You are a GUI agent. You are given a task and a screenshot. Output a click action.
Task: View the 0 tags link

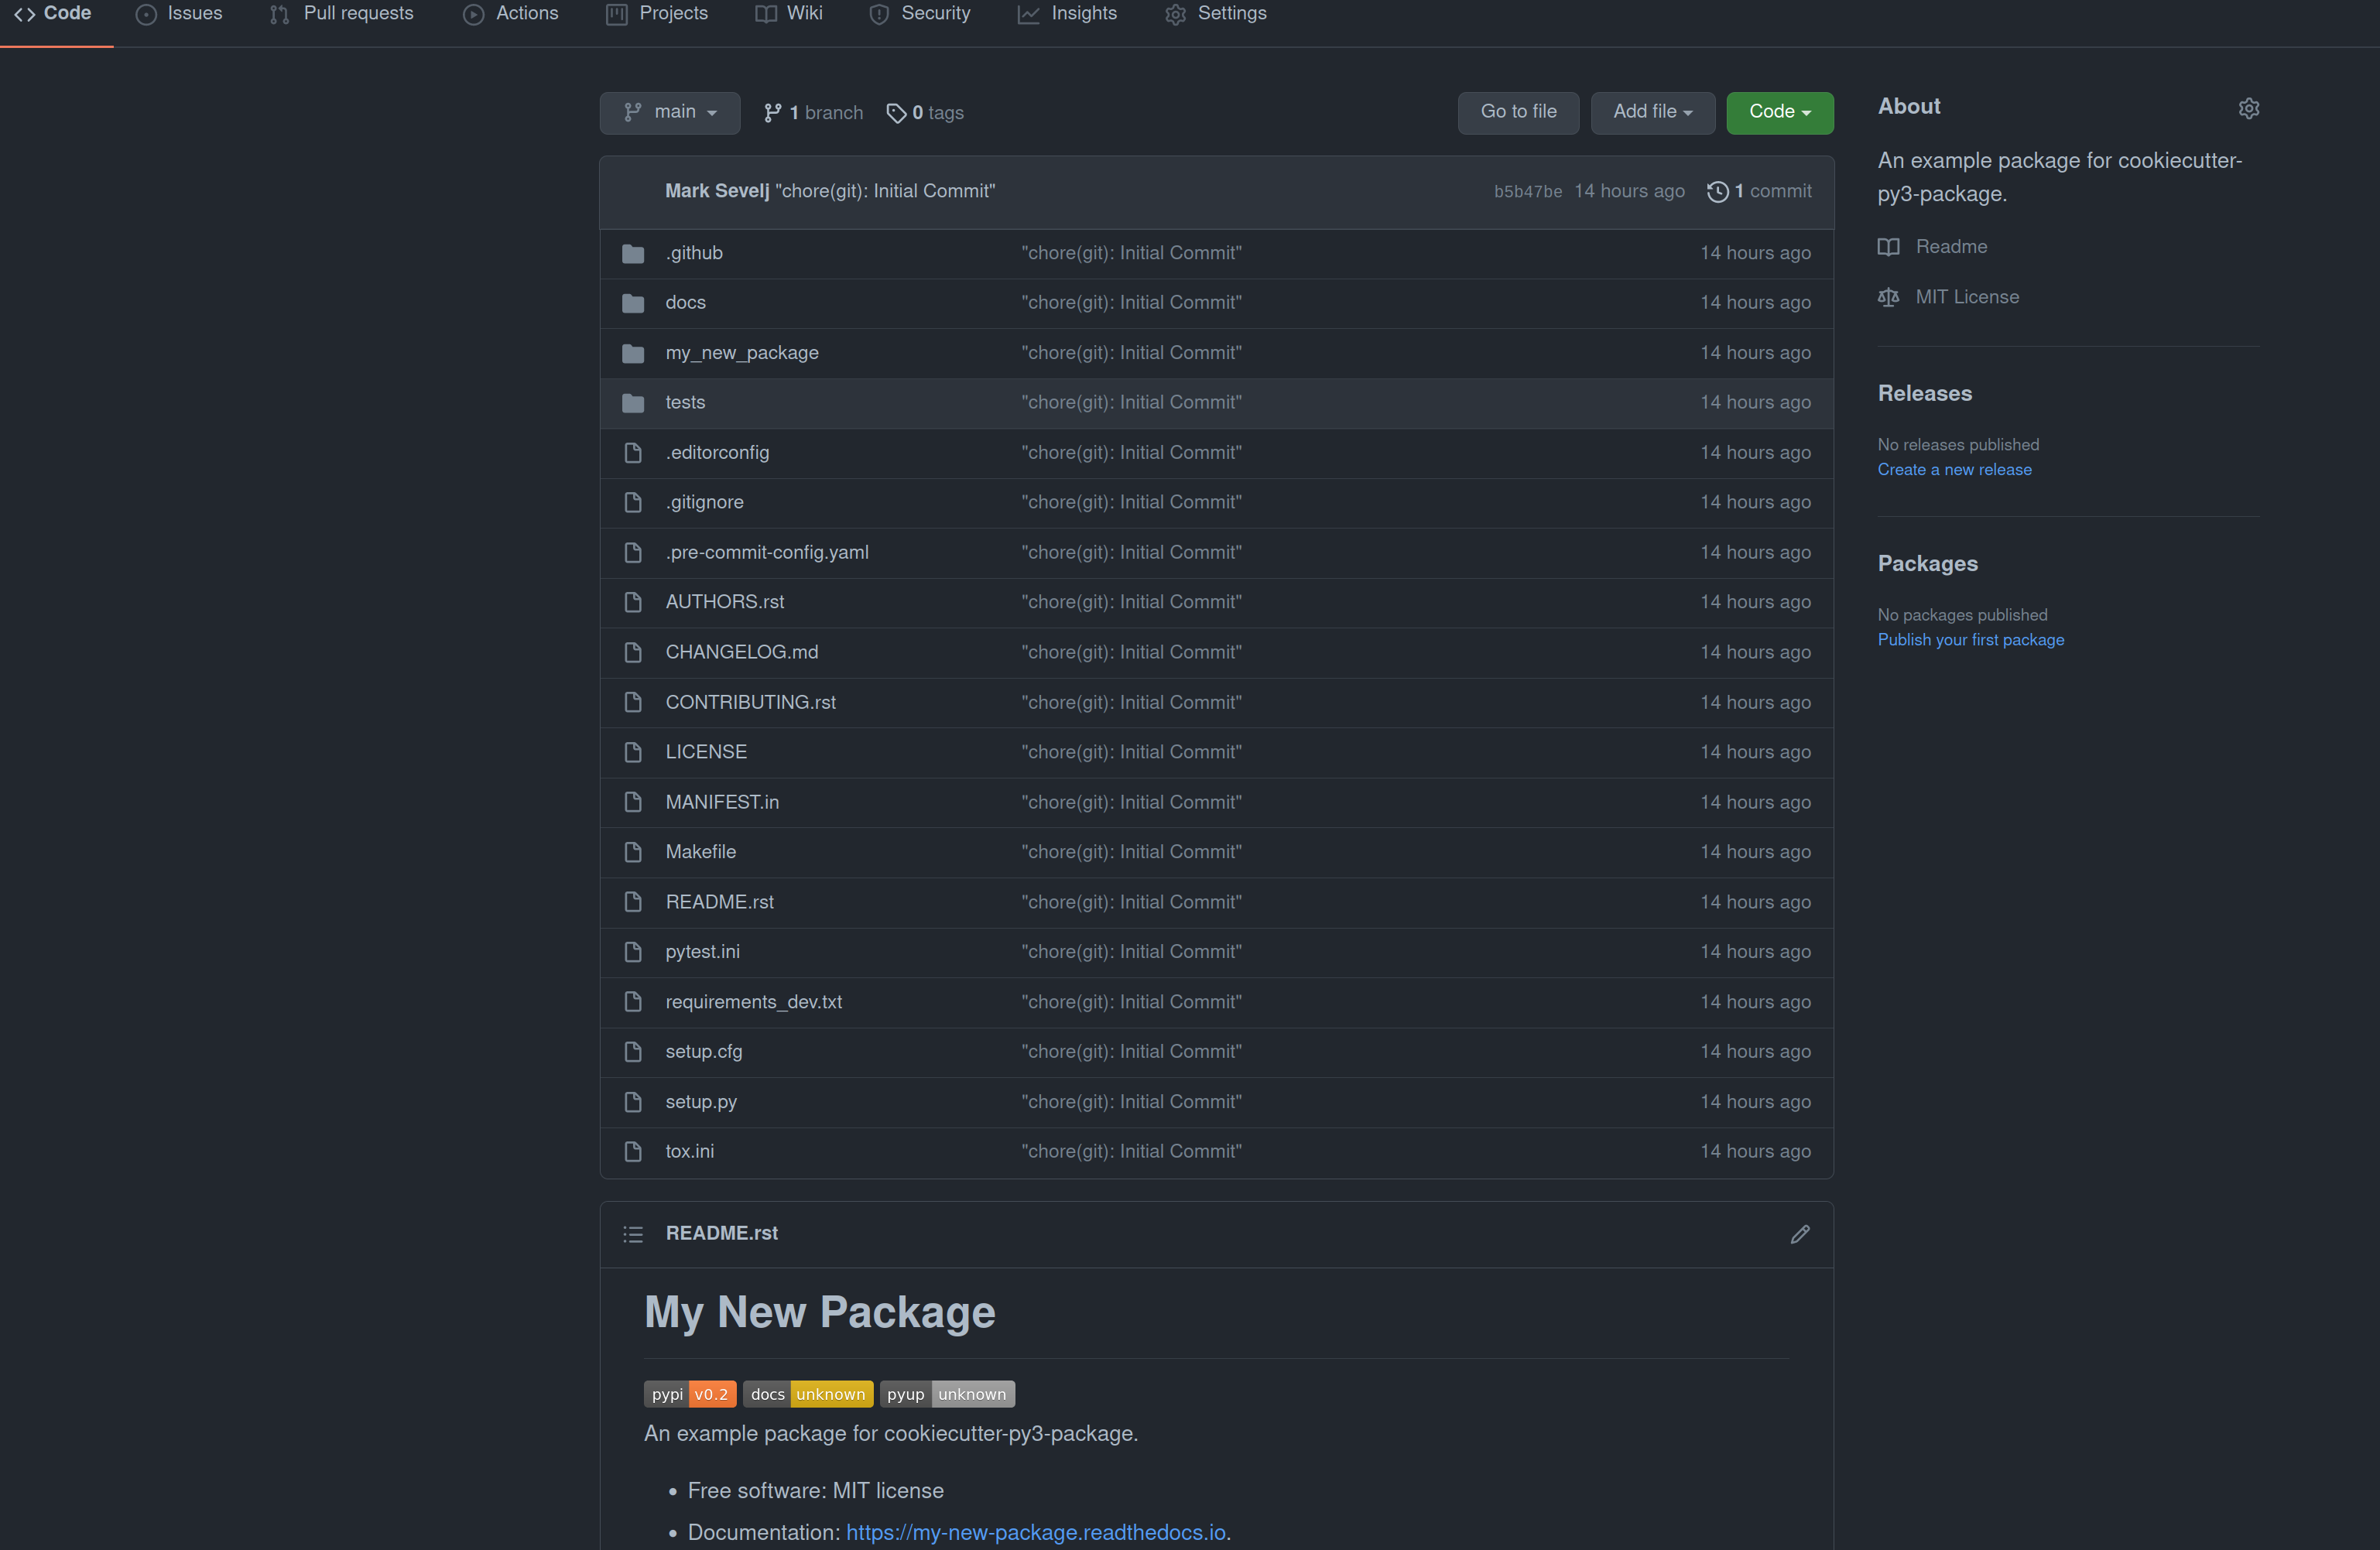click(x=925, y=113)
